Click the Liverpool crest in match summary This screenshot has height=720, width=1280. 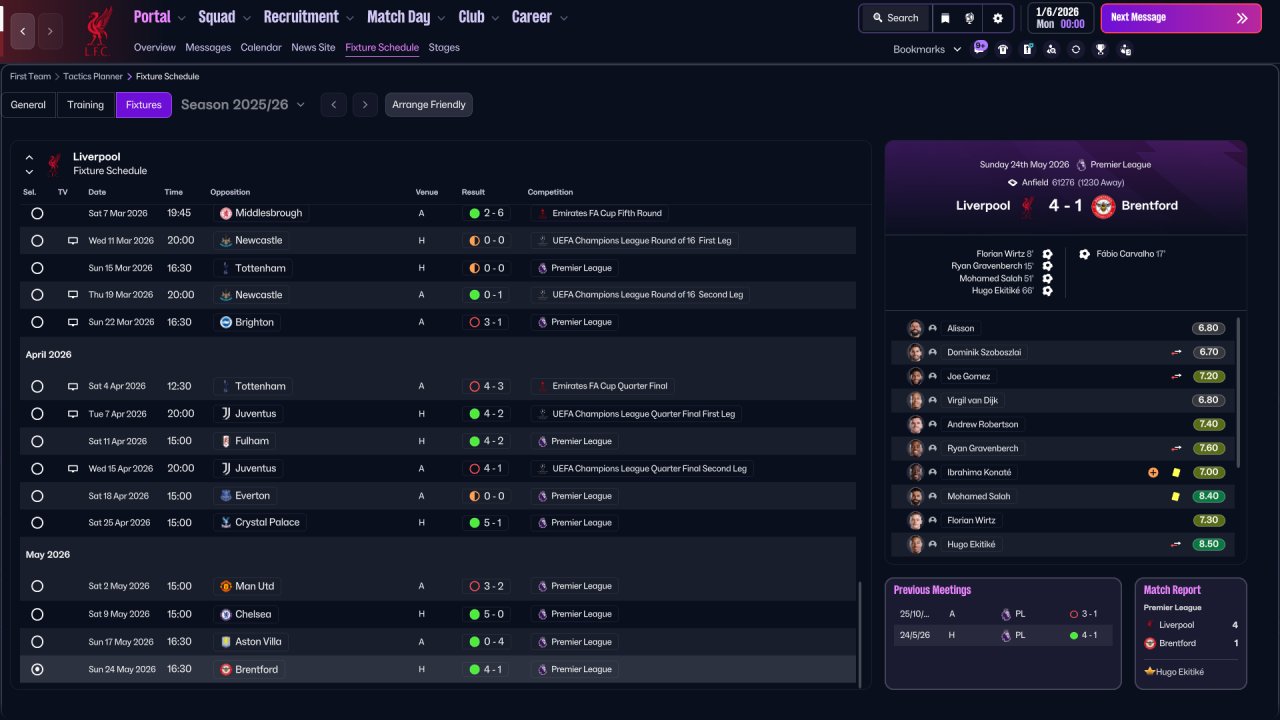(1027, 206)
